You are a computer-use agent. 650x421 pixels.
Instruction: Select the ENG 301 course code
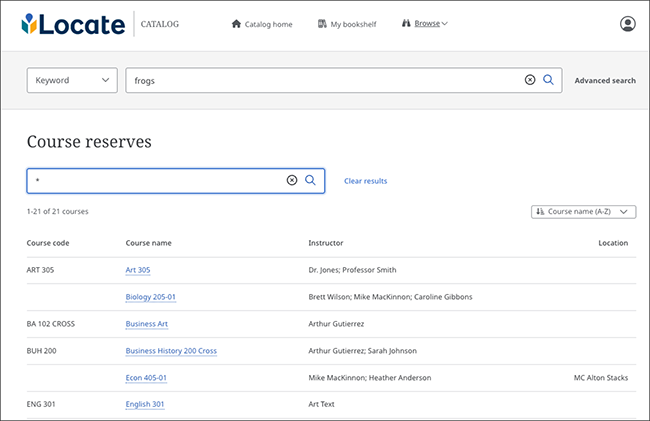pyautogui.click(x=41, y=404)
